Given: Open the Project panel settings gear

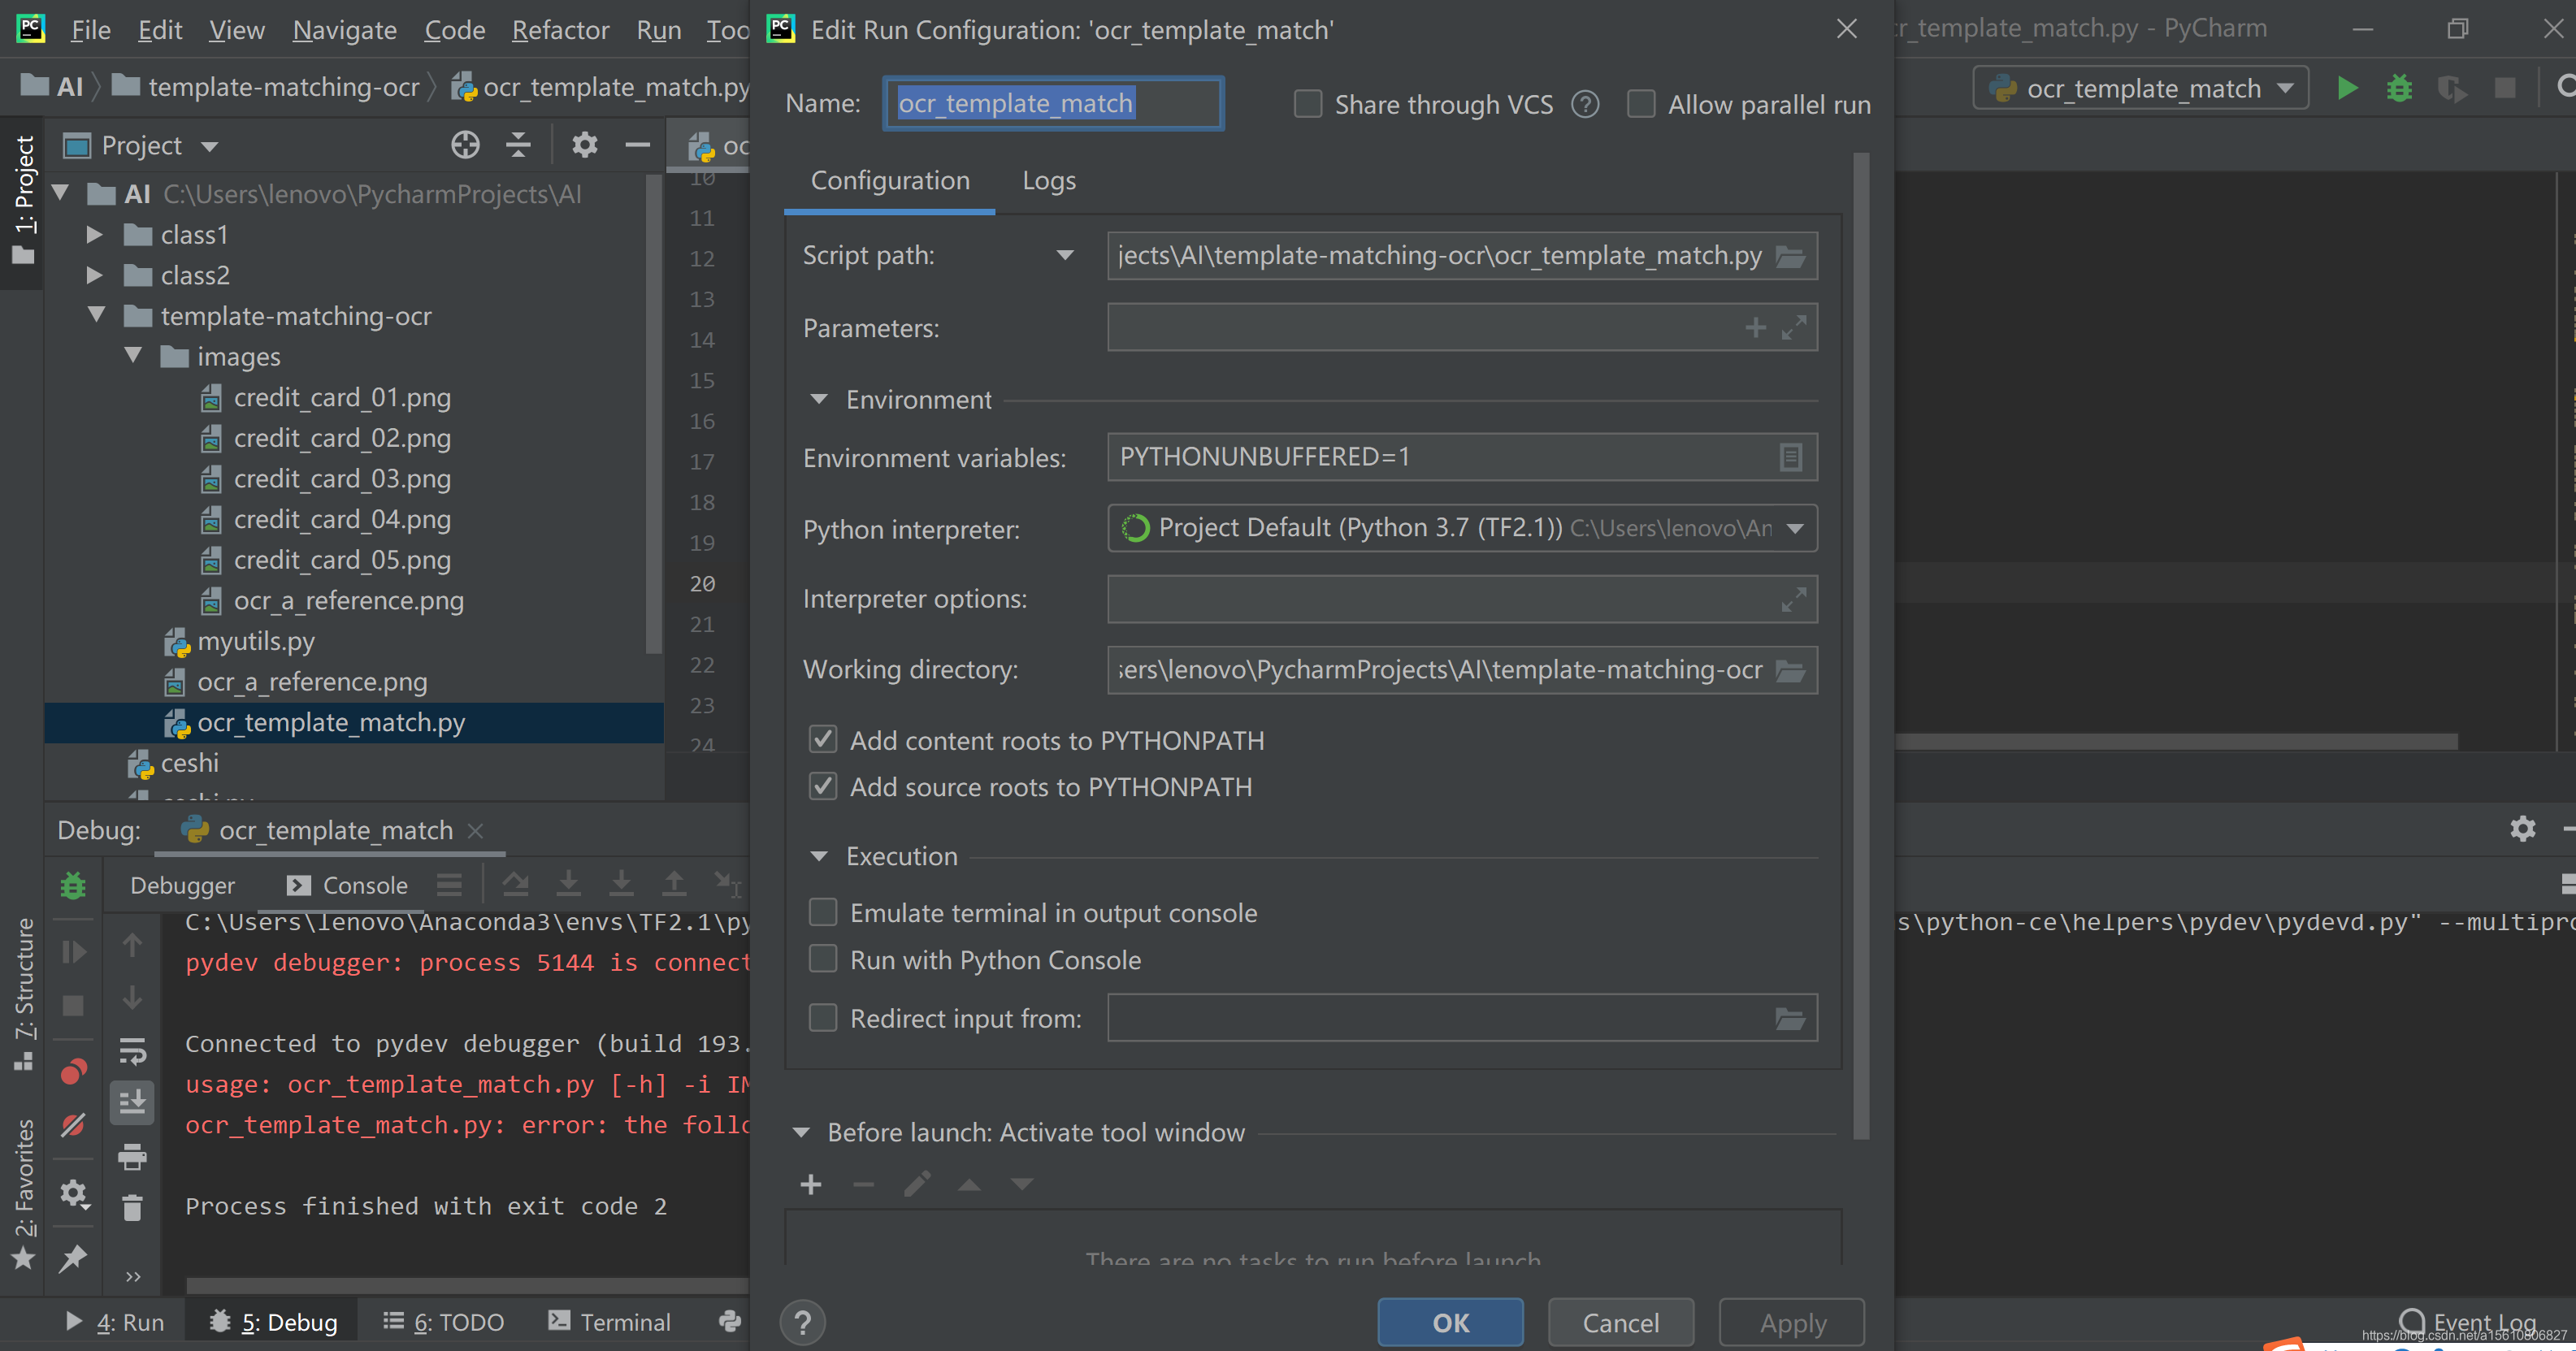Looking at the screenshot, I should [584, 145].
